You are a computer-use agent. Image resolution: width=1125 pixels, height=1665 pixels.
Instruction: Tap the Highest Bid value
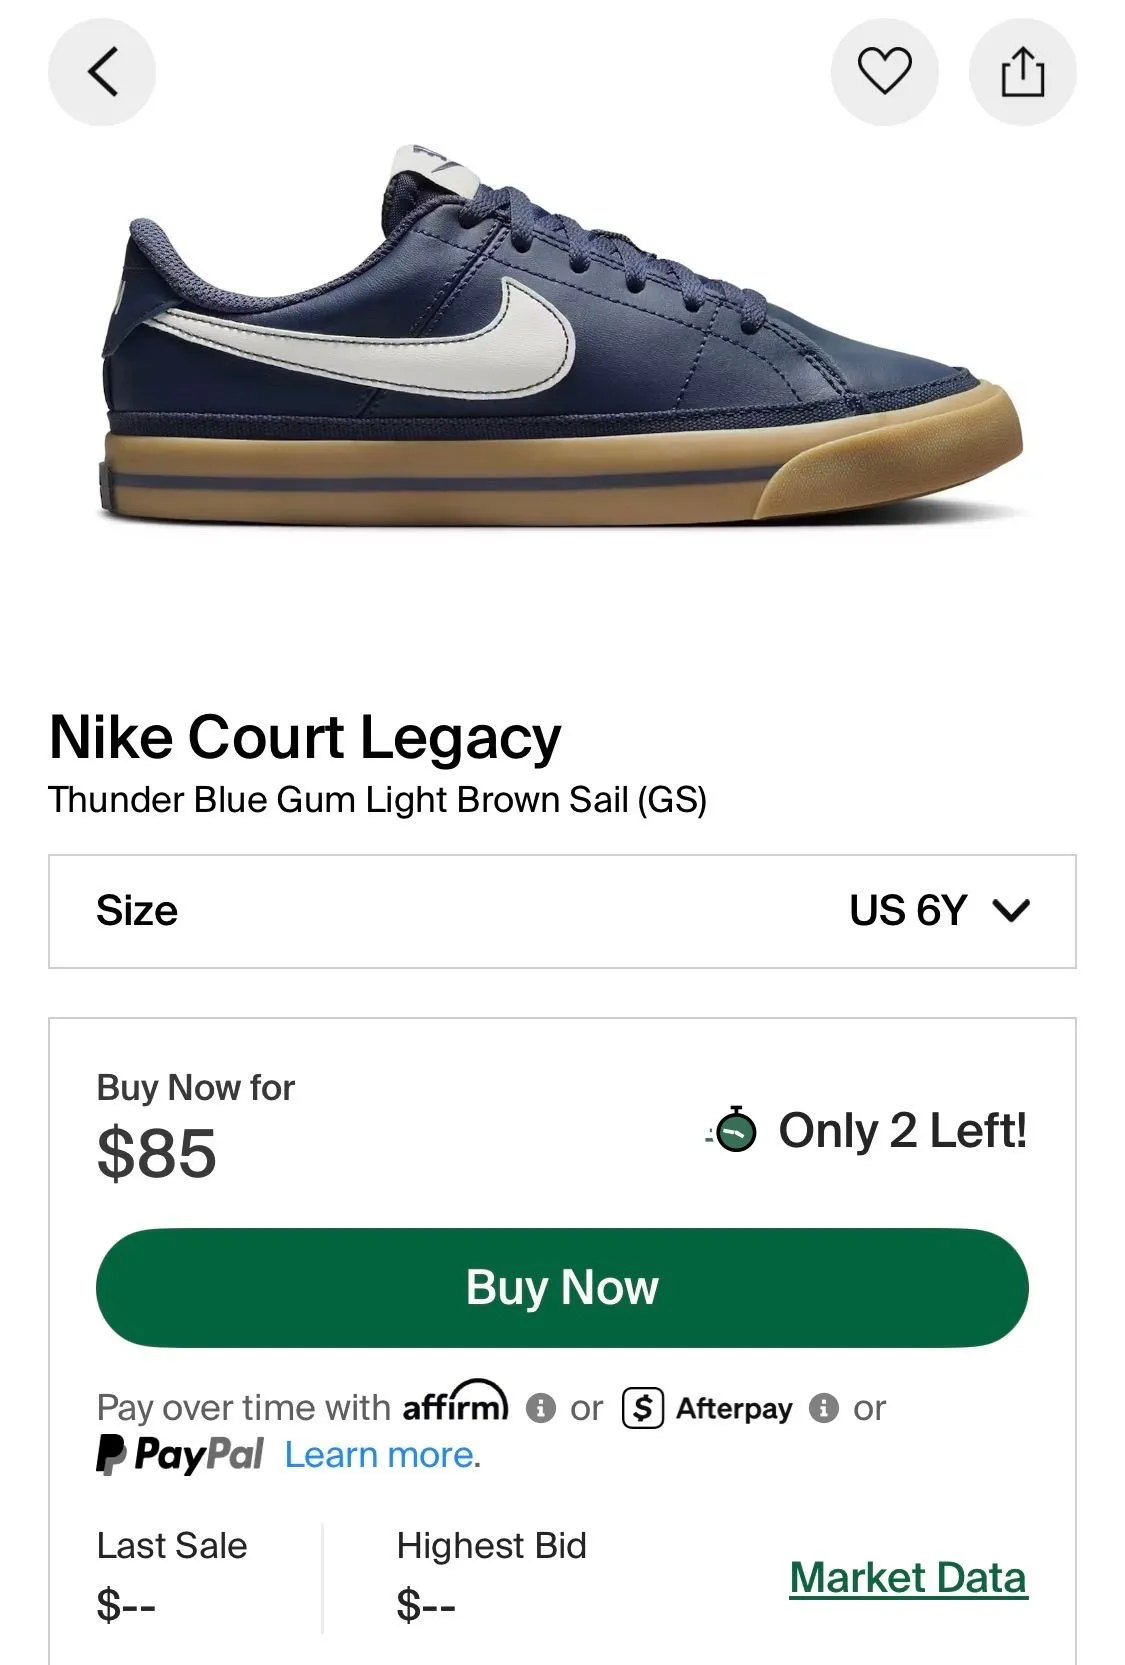click(426, 1605)
